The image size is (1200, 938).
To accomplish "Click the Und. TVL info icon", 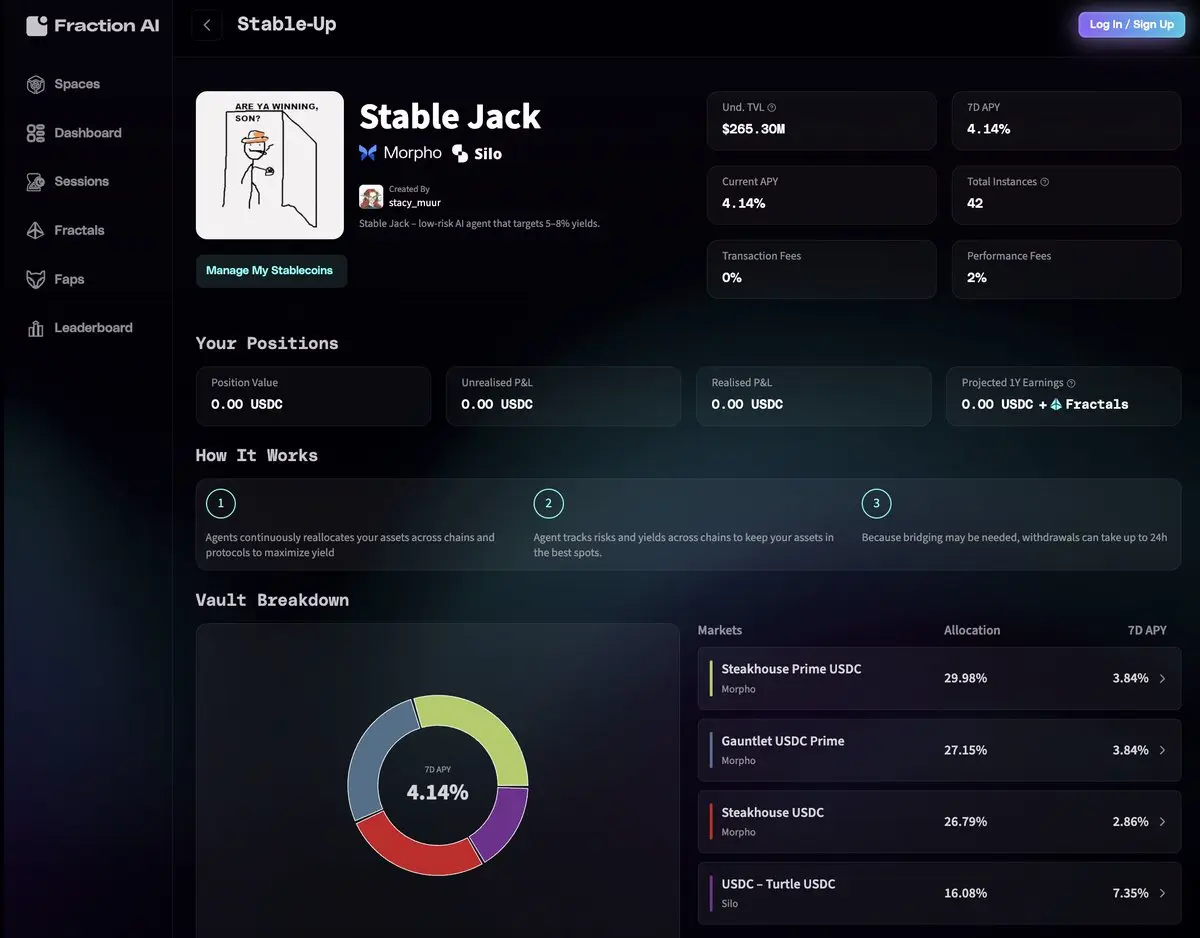I will 771,108.
